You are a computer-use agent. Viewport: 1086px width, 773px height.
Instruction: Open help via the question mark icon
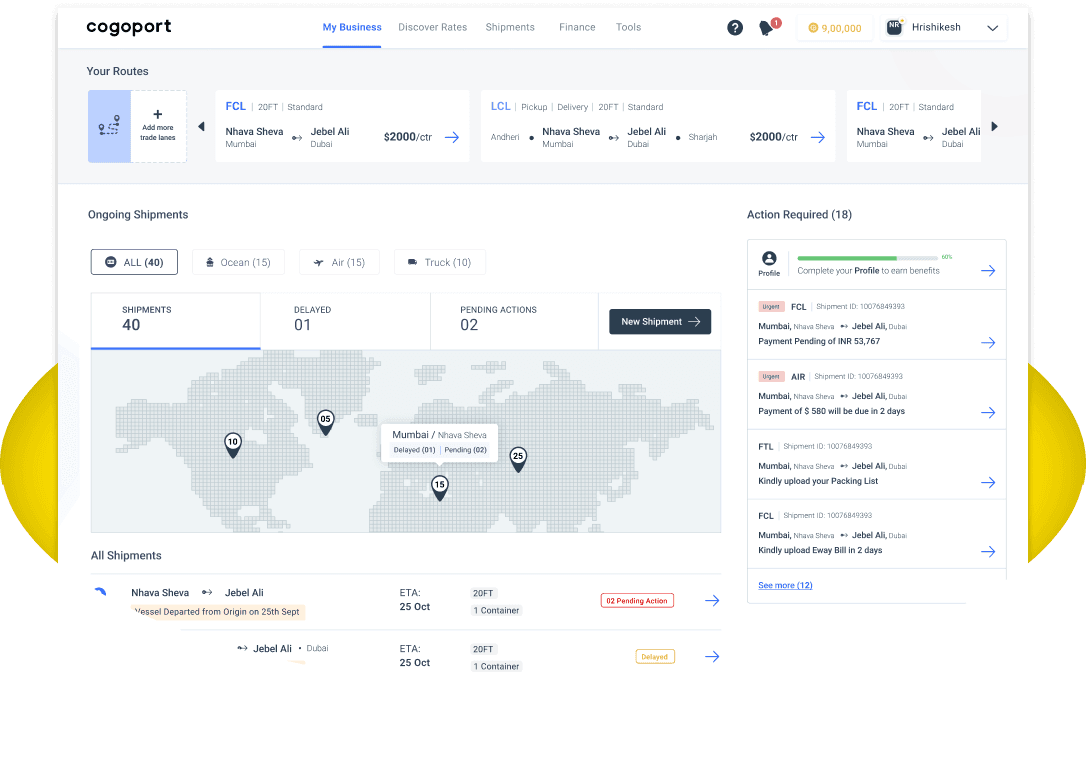[735, 27]
